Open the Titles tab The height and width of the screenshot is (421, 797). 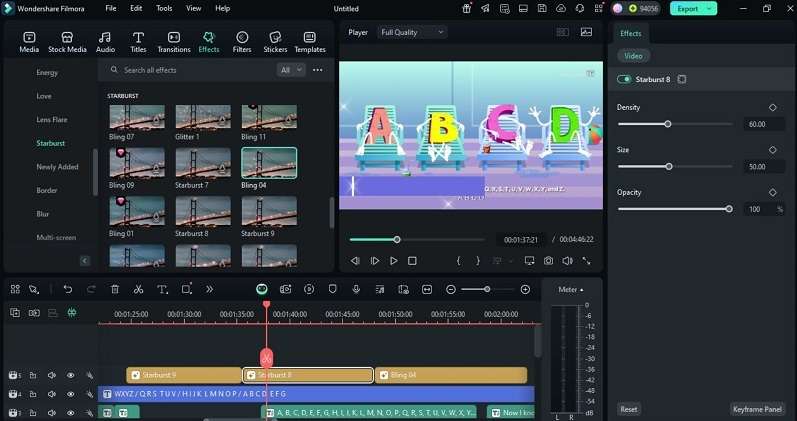click(138, 42)
